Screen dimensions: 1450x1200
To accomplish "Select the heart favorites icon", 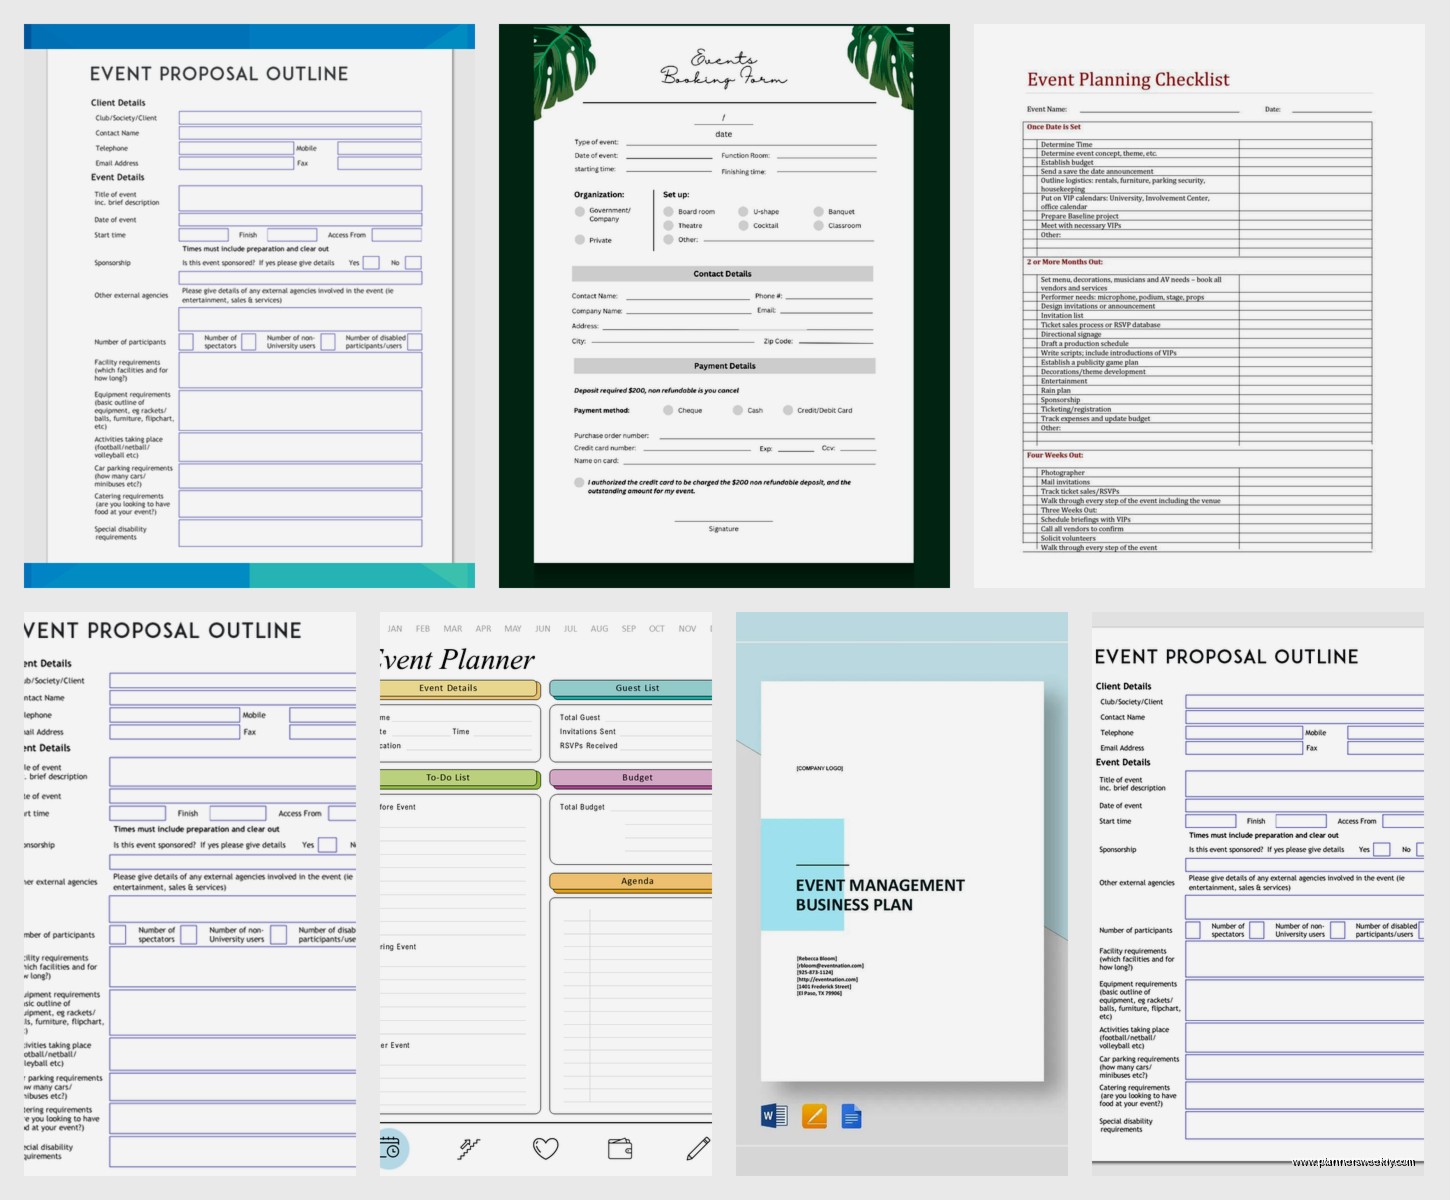I will coord(545,1149).
